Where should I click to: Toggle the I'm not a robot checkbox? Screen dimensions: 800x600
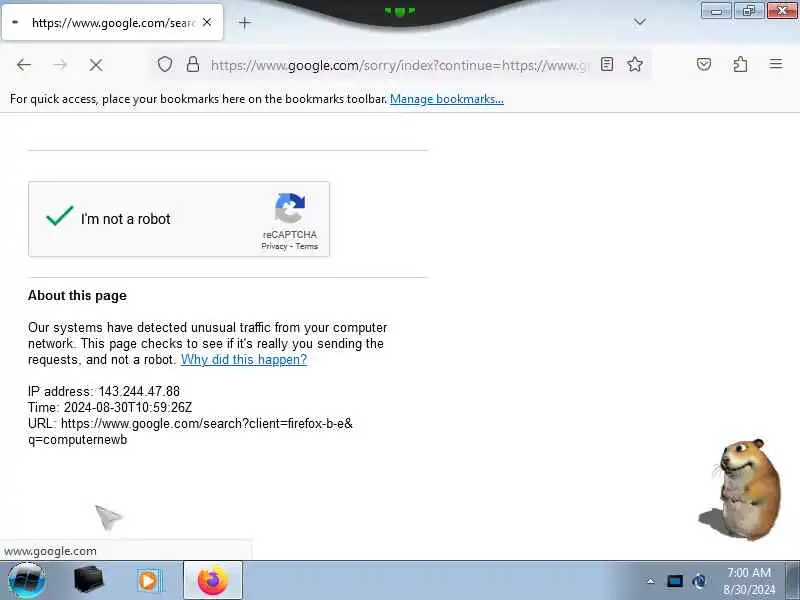60,216
